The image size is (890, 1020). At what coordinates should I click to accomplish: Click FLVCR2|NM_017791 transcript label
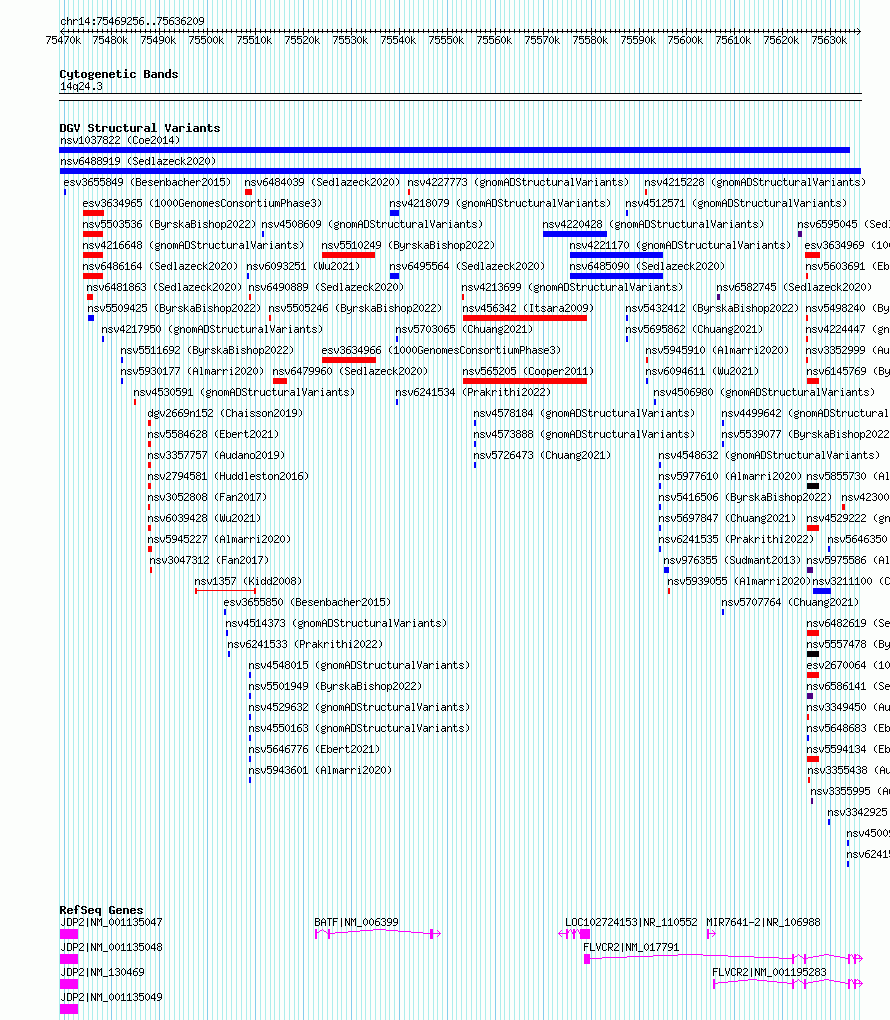tap(631, 947)
